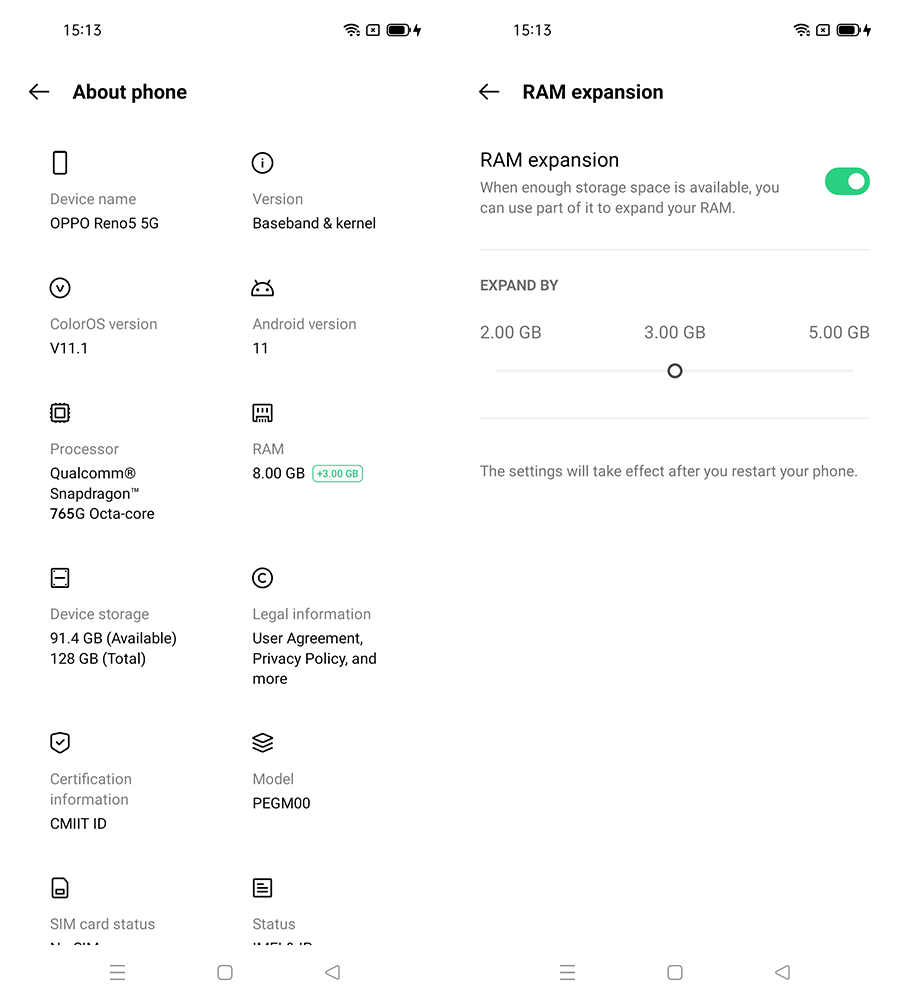Tap the RAM memory module icon
The image size is (900, 1000).
[x=262, y=413]
